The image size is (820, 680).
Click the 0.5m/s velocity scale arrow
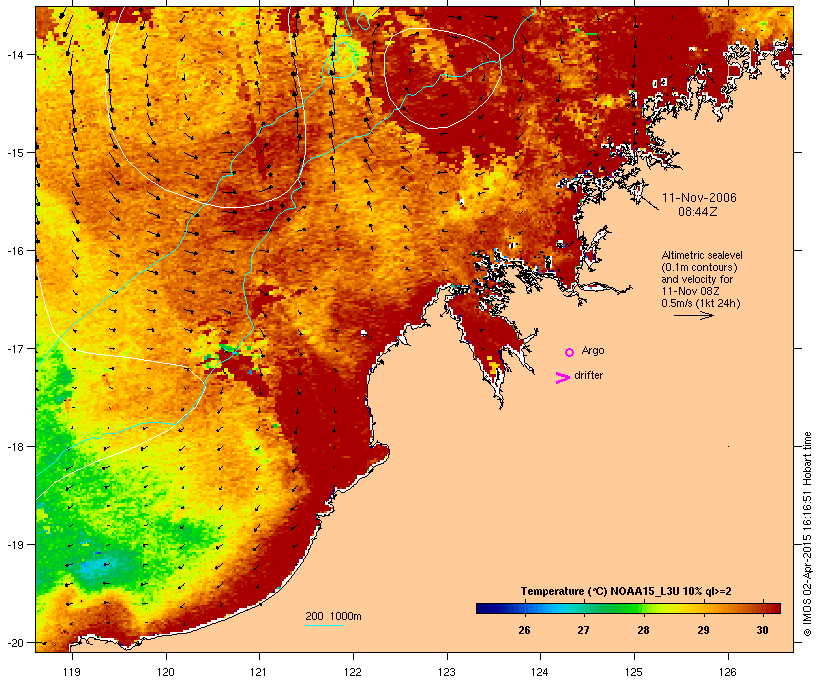[693, 315]
